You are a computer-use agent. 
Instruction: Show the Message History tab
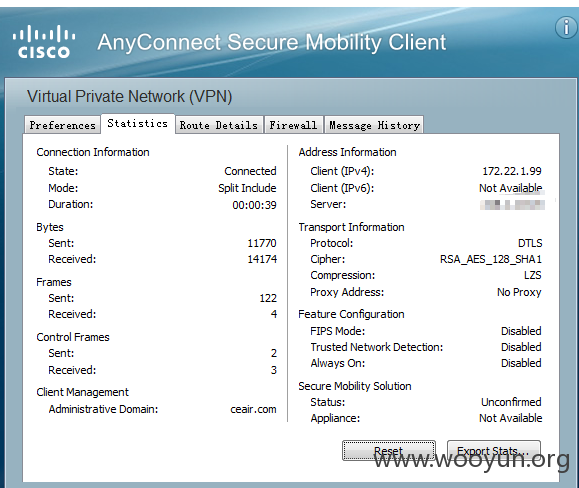[x=374, y=125]
